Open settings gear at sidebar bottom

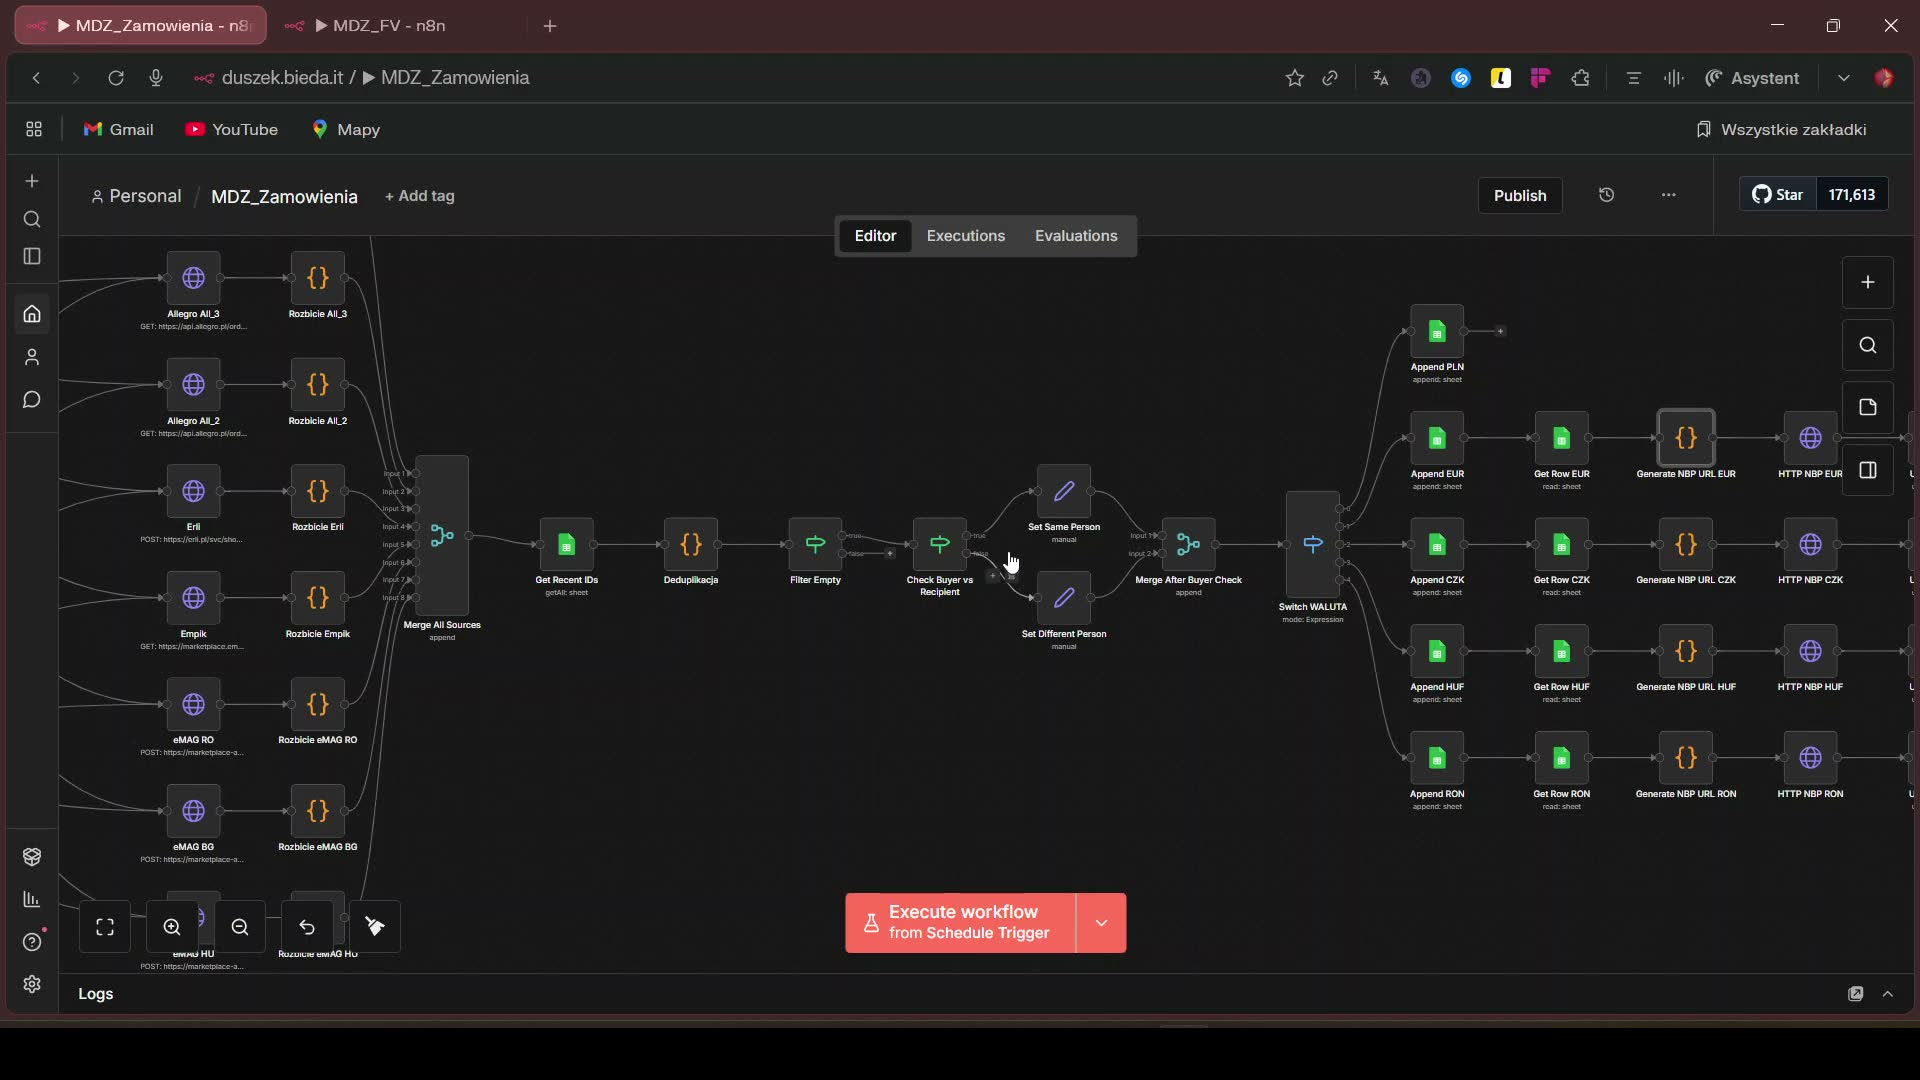(x=33, y=985)
